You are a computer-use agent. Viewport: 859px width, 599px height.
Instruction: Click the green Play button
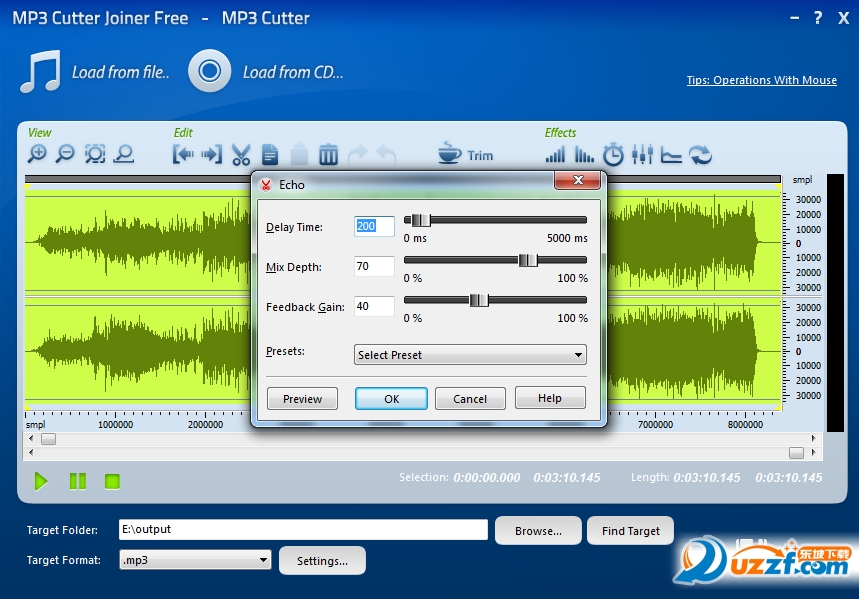41,482
